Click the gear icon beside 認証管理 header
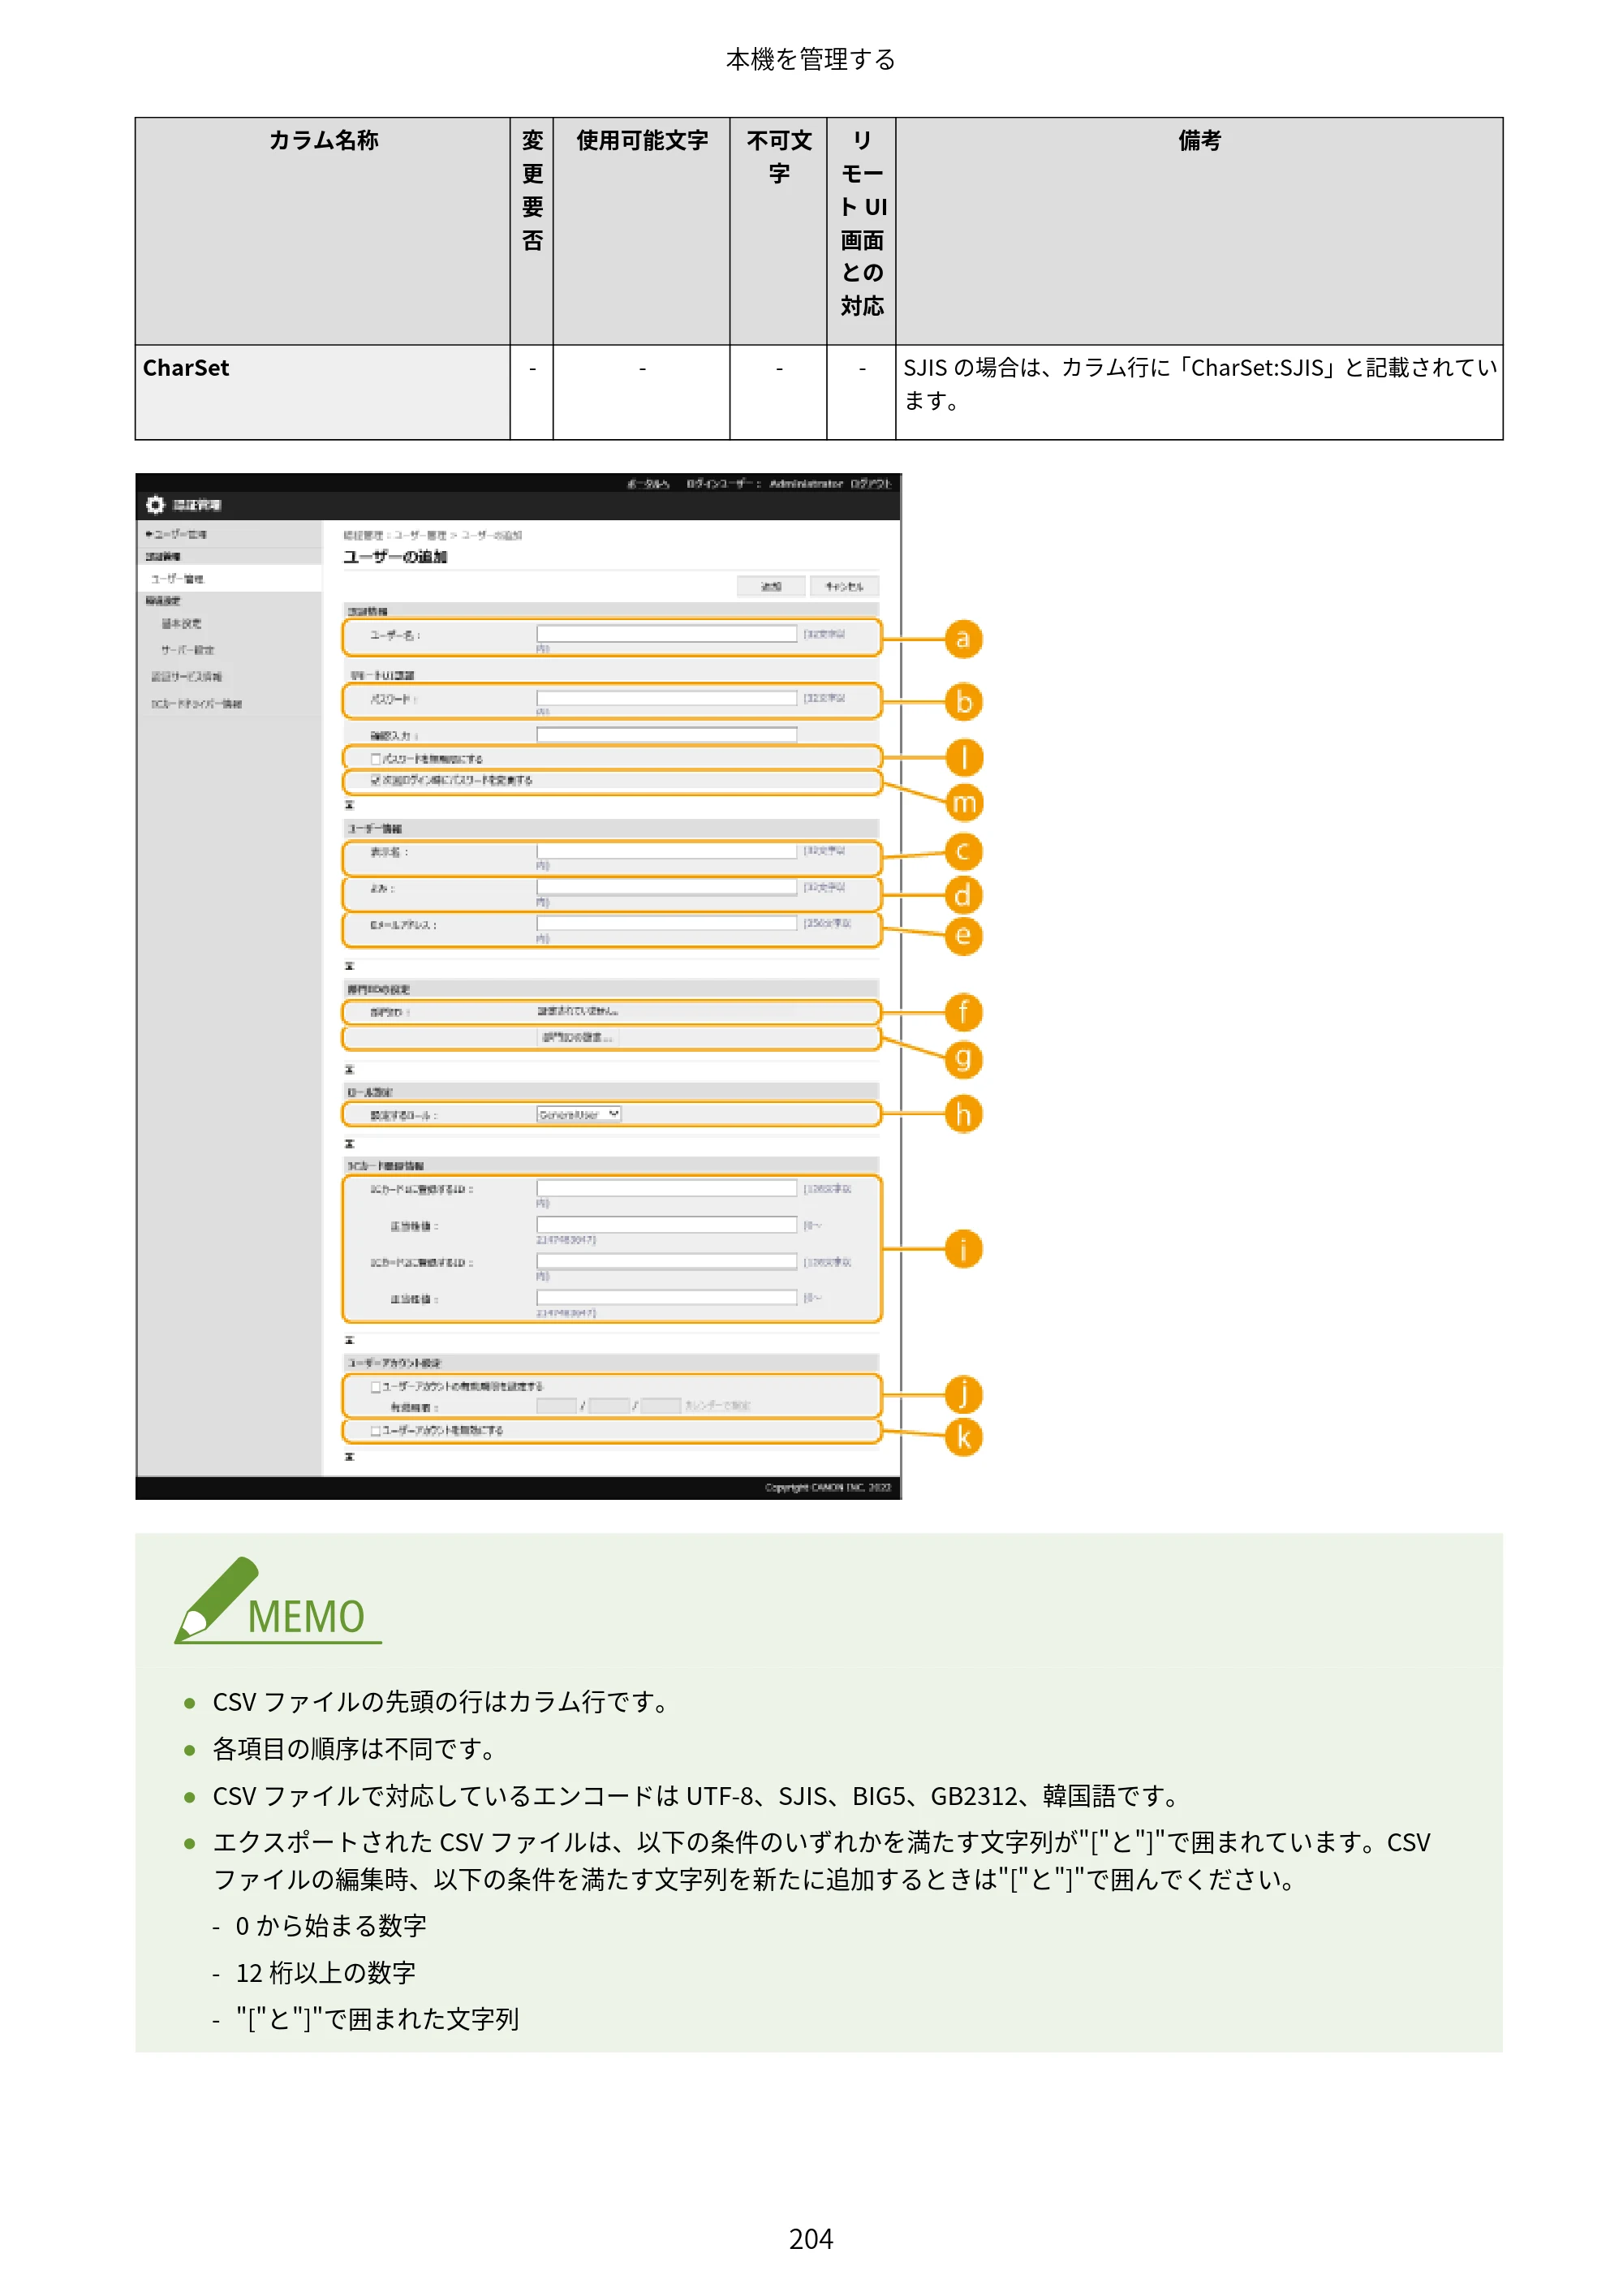Viewport: 1623px width, 2296px height. [155, 505]
